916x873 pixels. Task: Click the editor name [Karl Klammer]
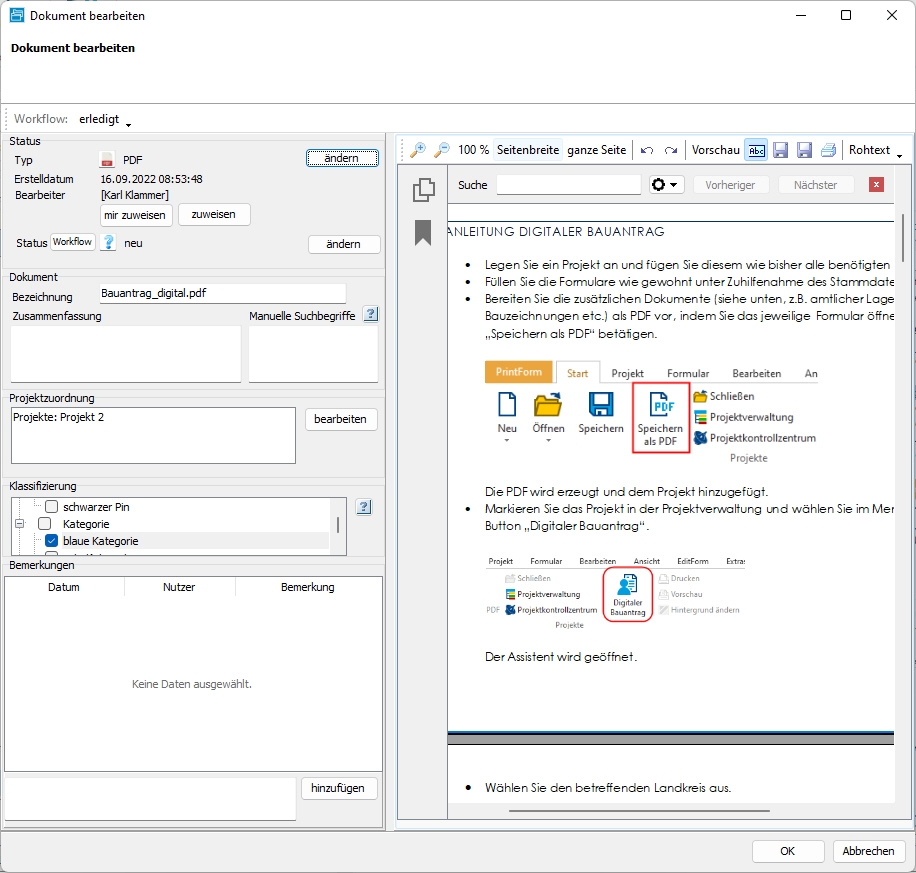(x=135, y=195)
